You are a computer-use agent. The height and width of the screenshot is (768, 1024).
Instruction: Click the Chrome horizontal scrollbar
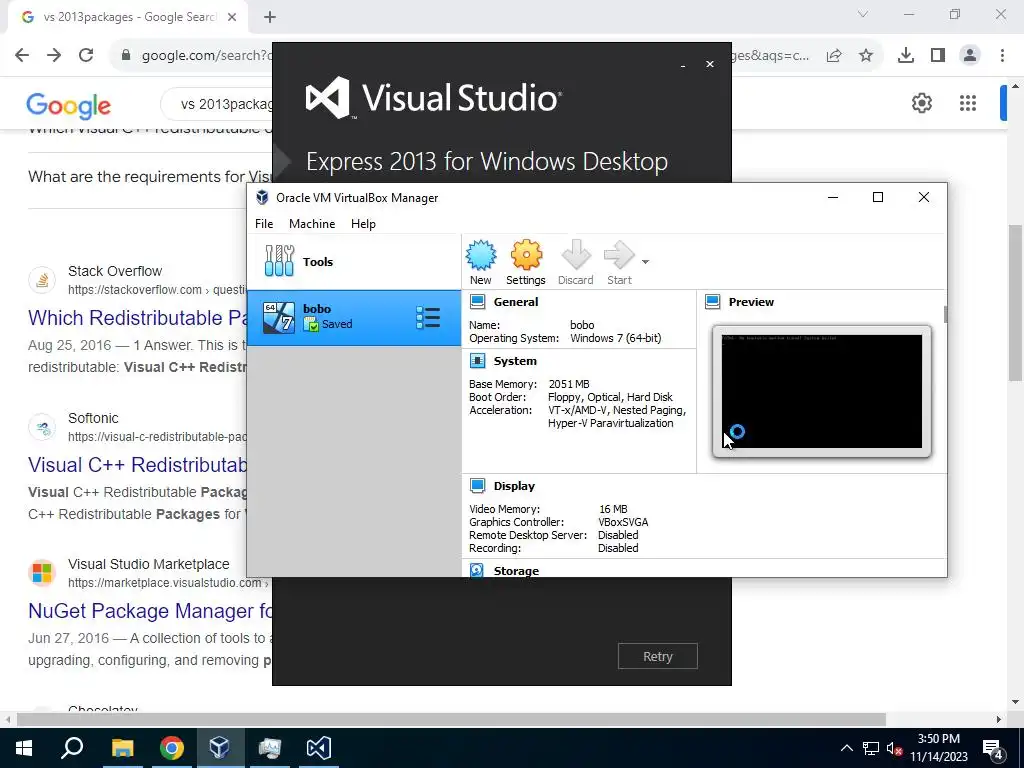tap(451, 720)
